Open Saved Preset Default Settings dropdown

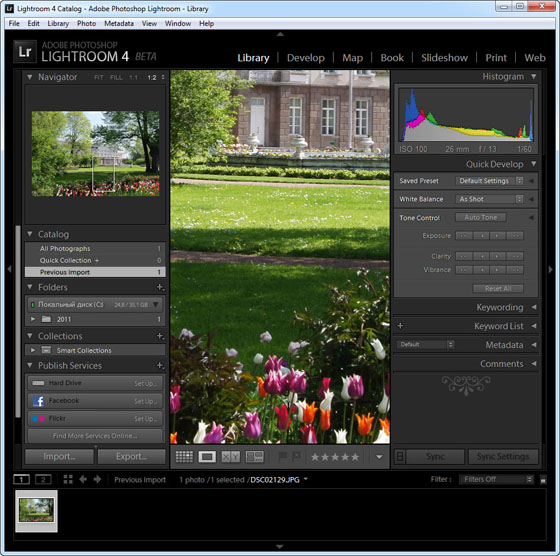[490, 181]
